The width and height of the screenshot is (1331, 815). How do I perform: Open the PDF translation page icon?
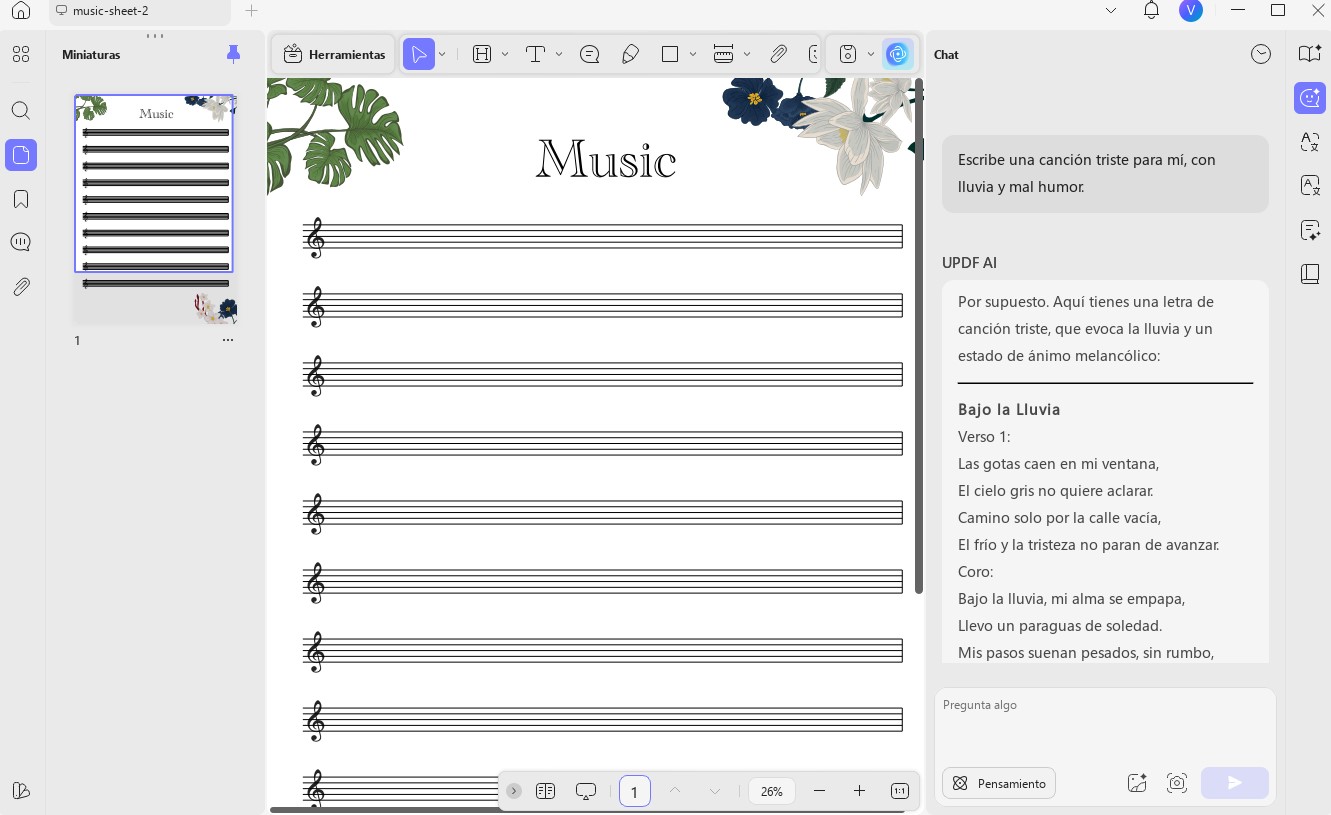coord(1310,186)
